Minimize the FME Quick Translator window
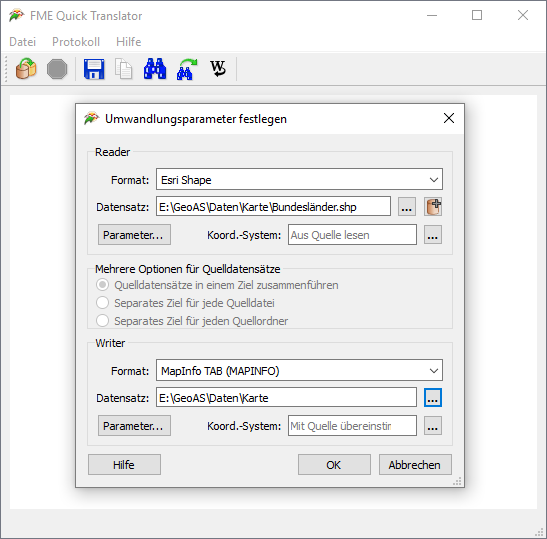Viewport: 547px width, 539px height. tap(432, 15)
